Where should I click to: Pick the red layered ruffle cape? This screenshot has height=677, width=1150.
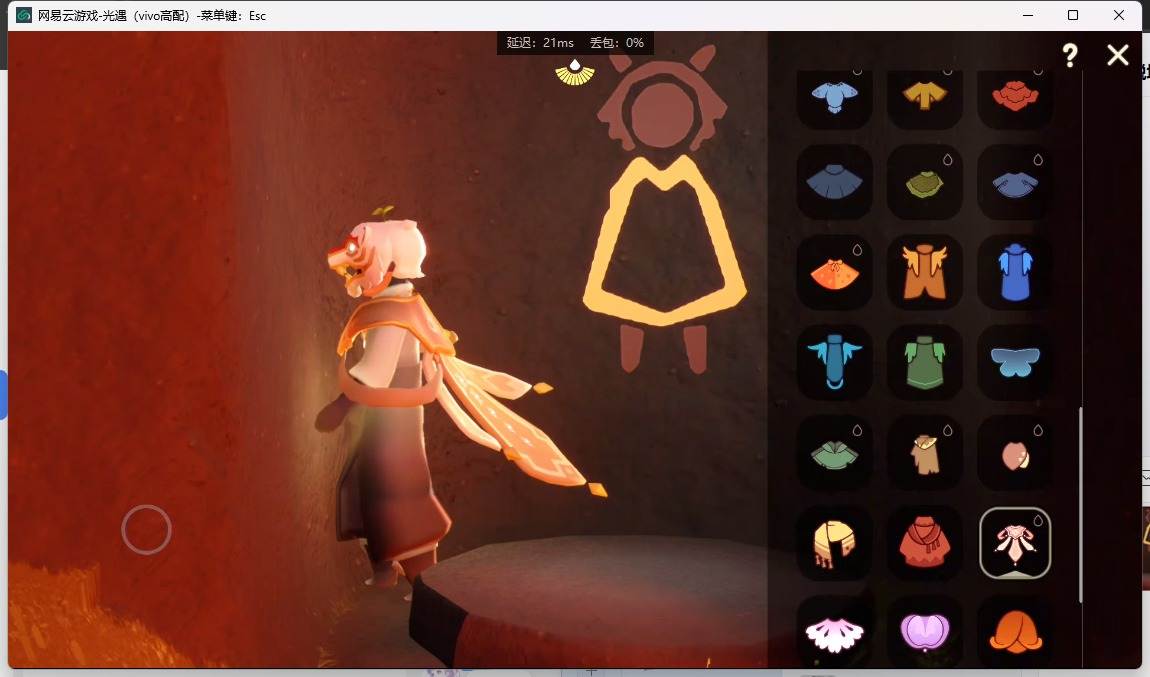1015,96
